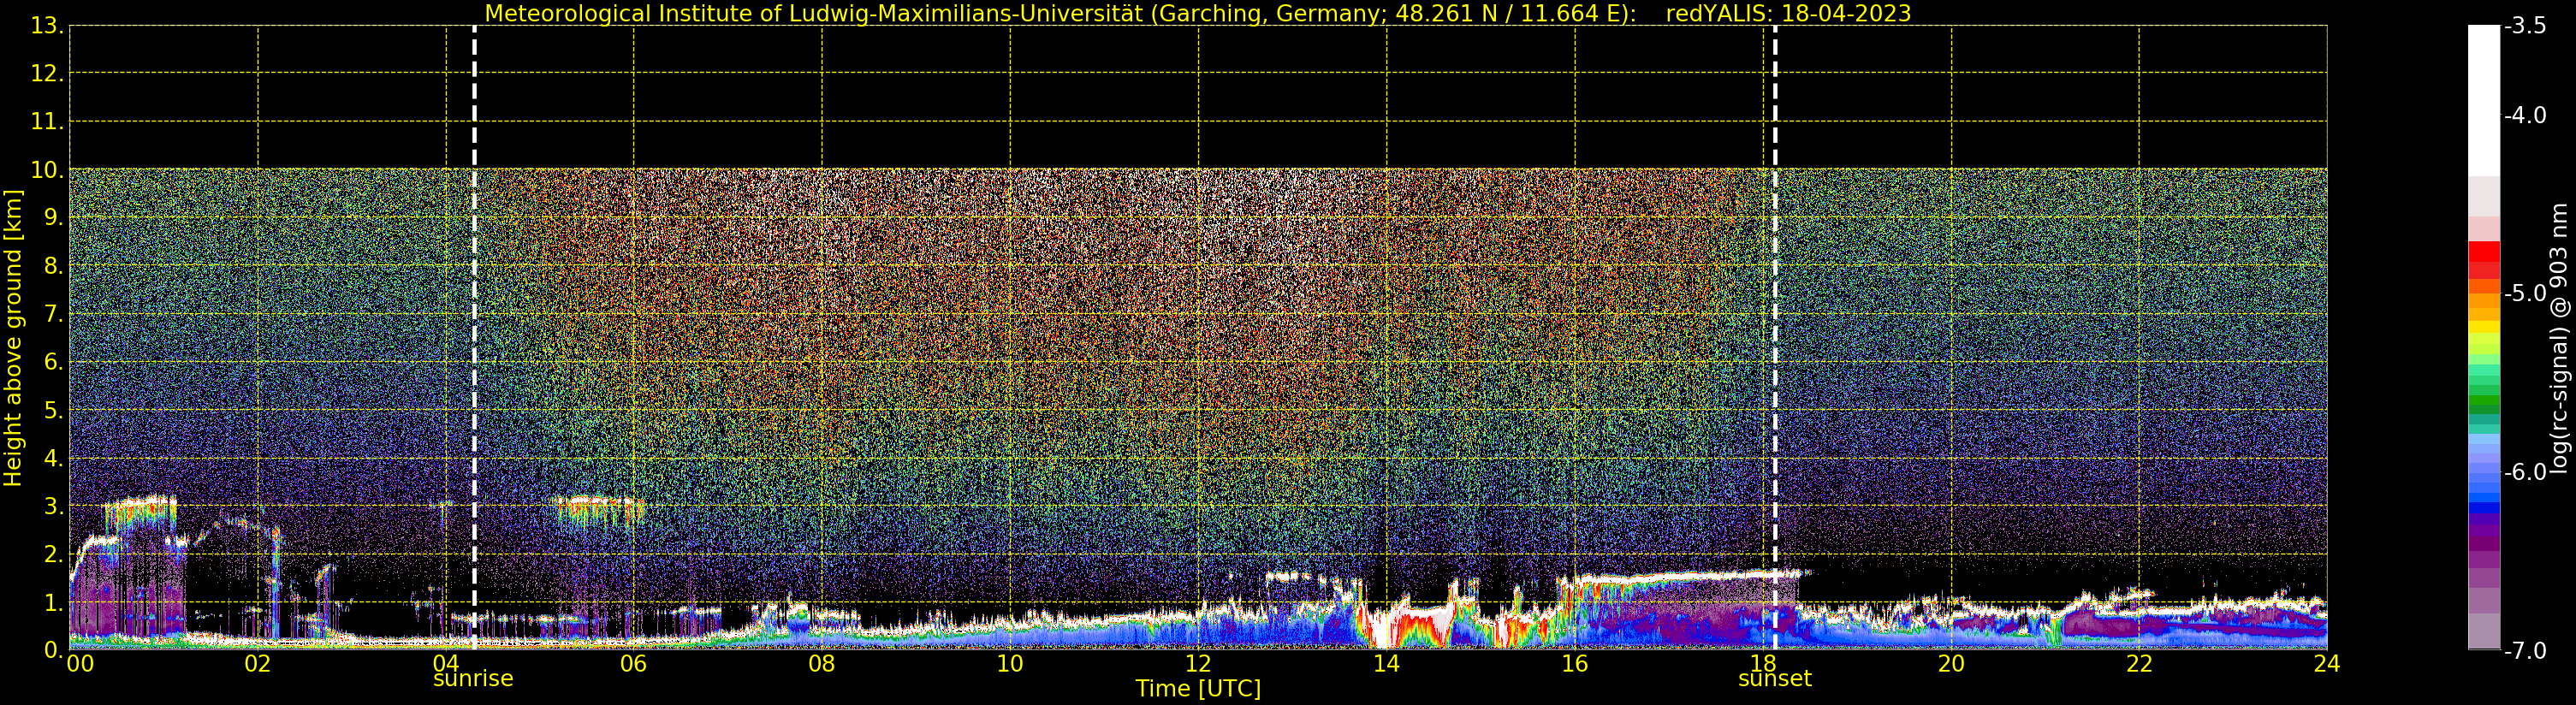Click the '-5.0' colorbar scale label
Screen dimensions: 2576x705
click(x=2525, y=293)
